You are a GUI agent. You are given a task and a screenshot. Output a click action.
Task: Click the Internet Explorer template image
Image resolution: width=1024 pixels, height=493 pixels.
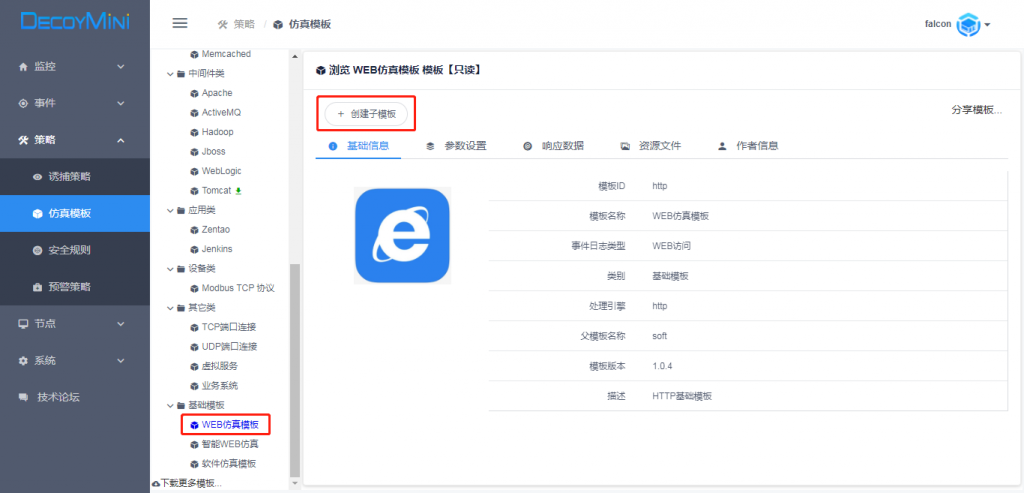pos(402,236)
